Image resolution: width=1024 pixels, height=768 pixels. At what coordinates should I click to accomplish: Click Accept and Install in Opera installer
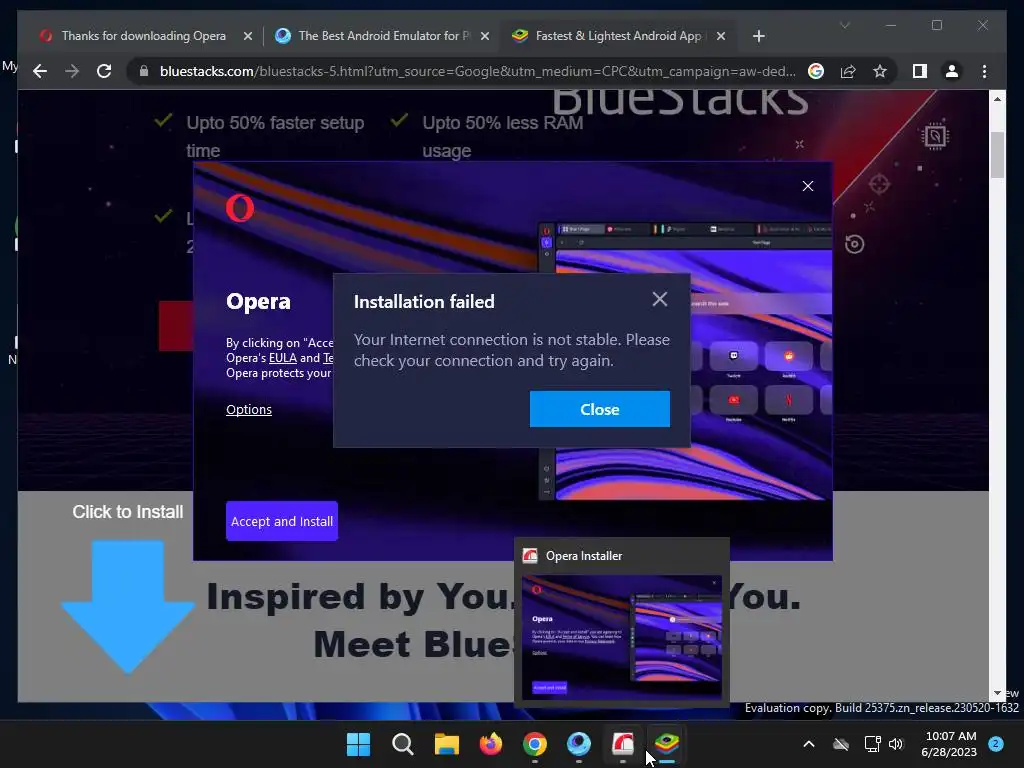(x=281, y=521)
